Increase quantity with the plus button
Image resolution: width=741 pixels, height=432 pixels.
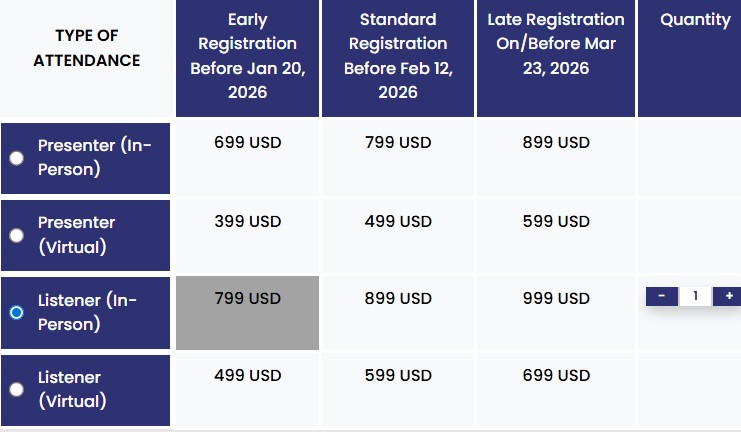pos(728,296)
